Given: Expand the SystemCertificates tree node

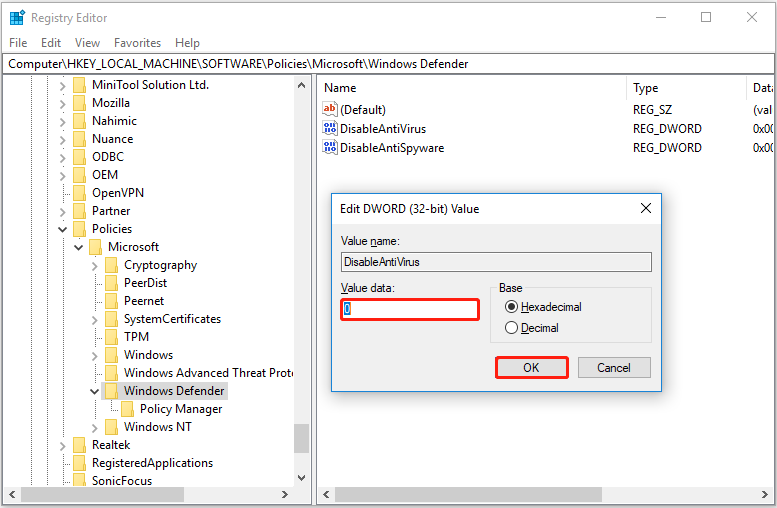Looking at the screenshot, I should pos(95,320).
